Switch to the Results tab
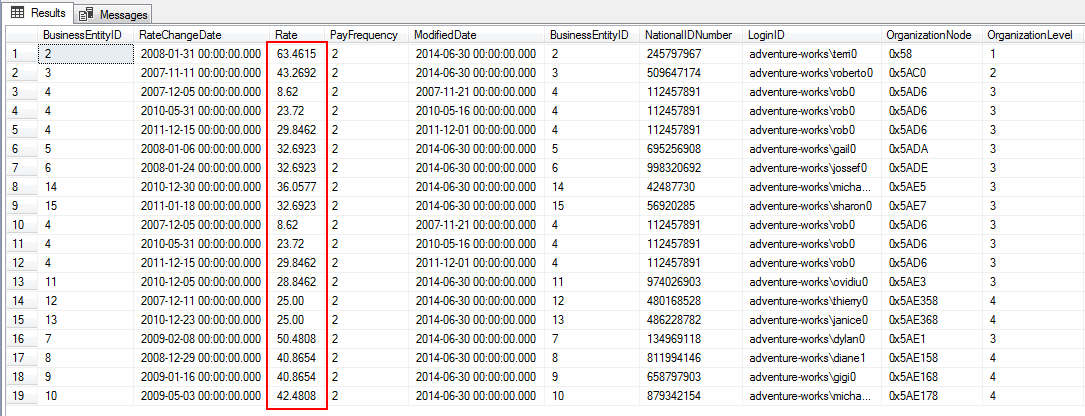 point(38,13)
